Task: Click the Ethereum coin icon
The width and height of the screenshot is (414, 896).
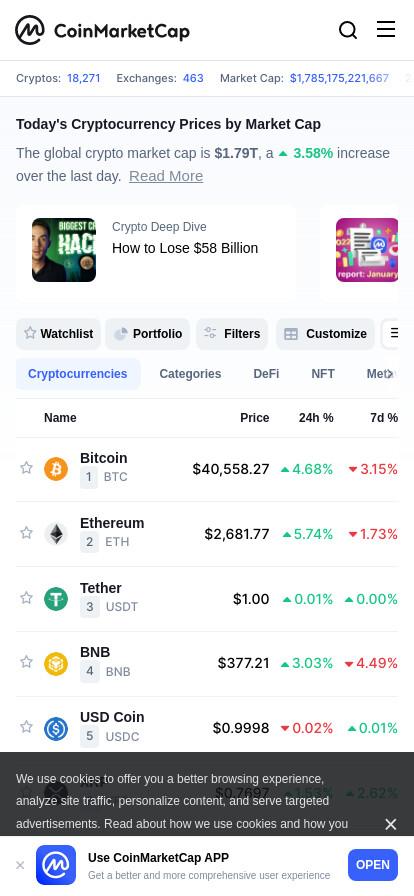Action: click(56, 534)
